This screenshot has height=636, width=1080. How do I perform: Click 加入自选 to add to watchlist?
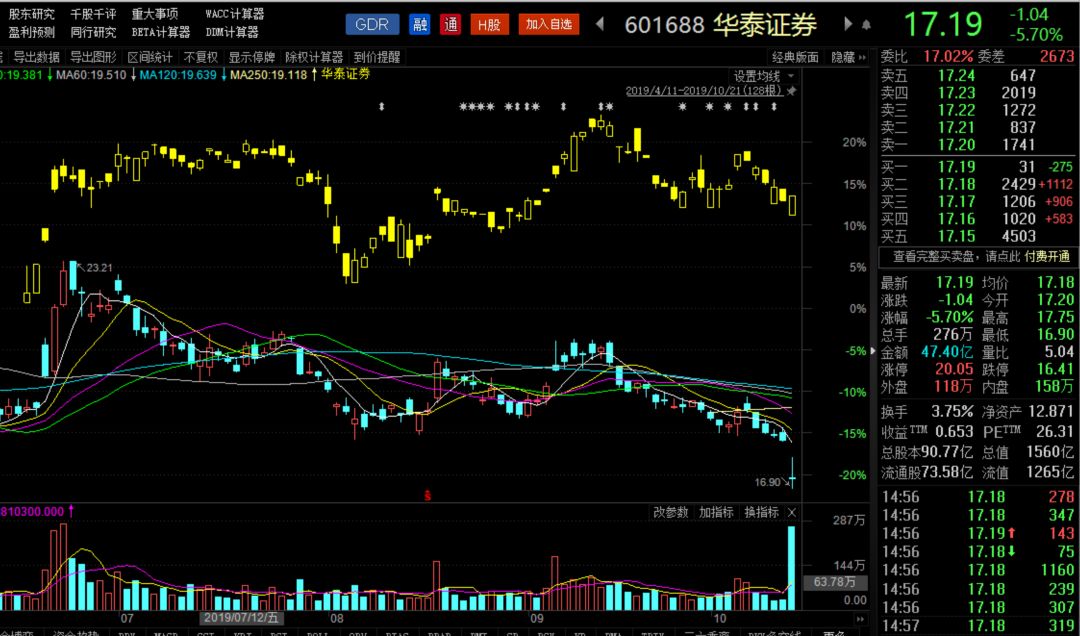point(548,25)
